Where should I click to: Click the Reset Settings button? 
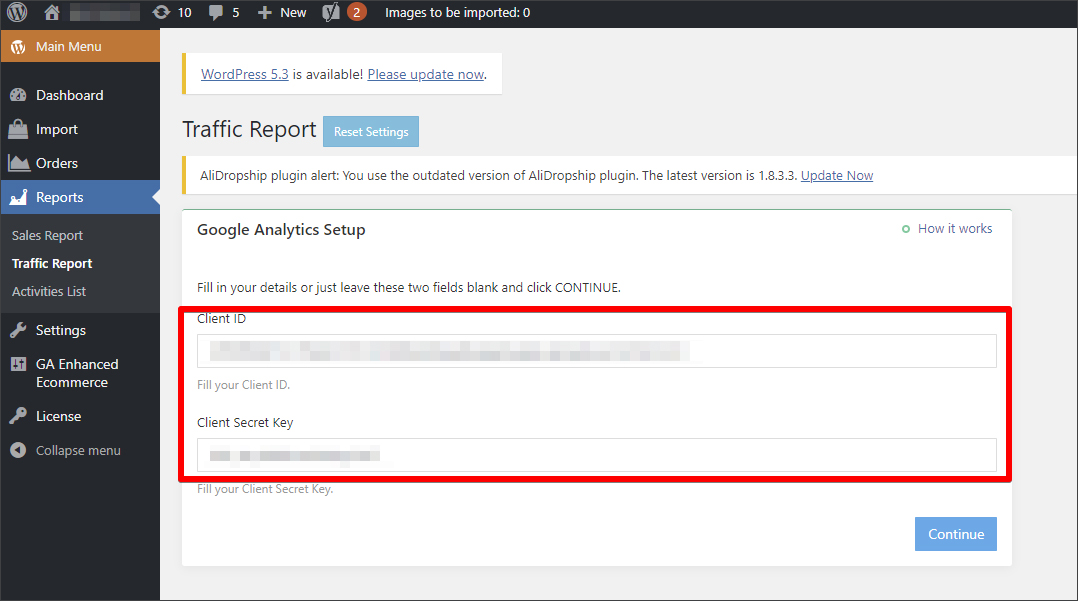click(x=371, y=131)
